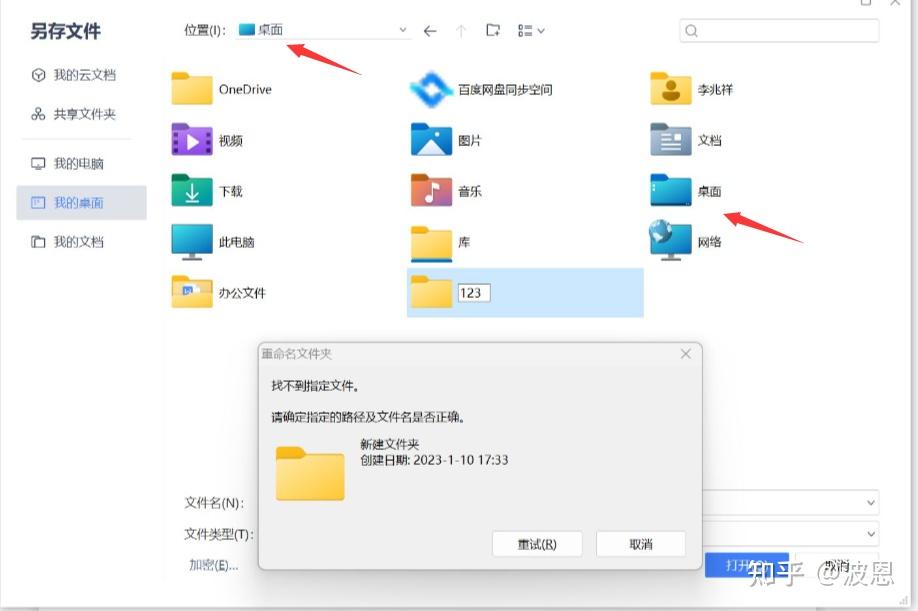Click the back navigation arrow
918x611 pixels.
point(429,30)
